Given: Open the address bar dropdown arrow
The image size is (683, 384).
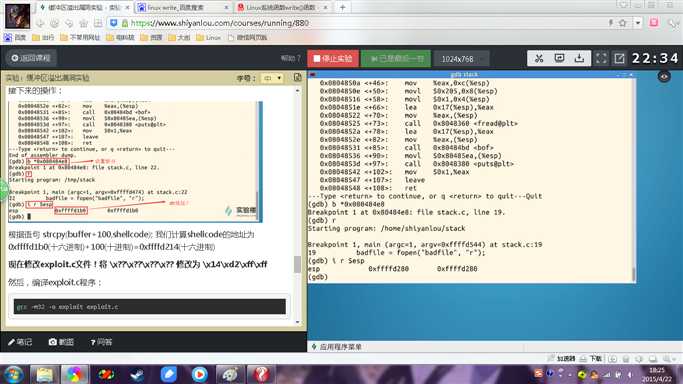Looking at the screenshot, I should (638, 23).
